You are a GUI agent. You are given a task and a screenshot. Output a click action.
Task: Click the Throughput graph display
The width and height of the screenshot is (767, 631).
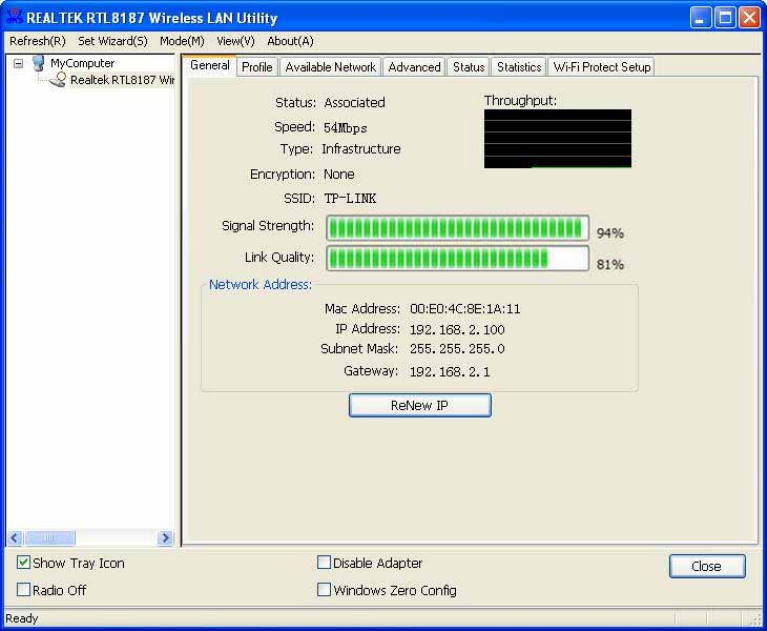coord(558,139)
